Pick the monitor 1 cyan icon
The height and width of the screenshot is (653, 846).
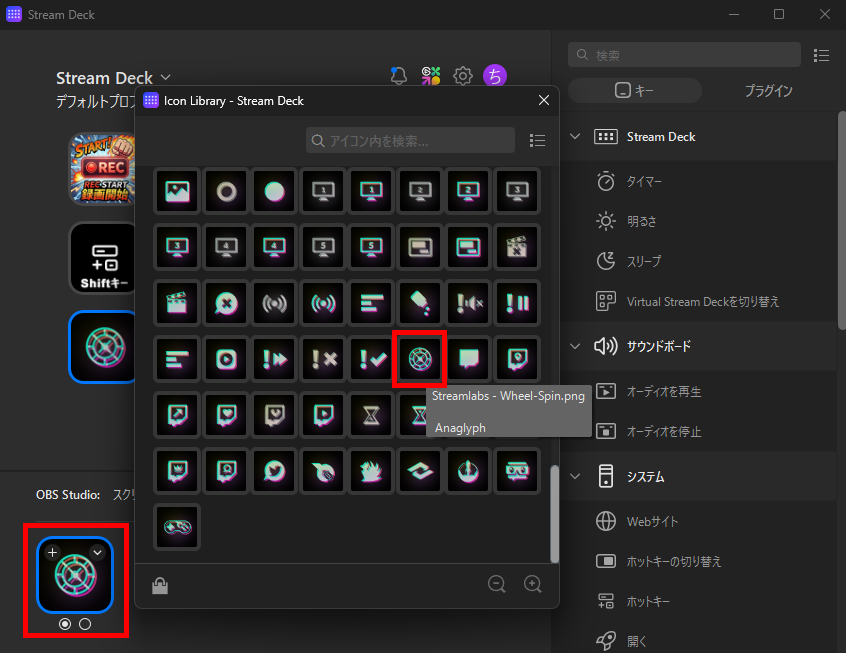(372, 191)
